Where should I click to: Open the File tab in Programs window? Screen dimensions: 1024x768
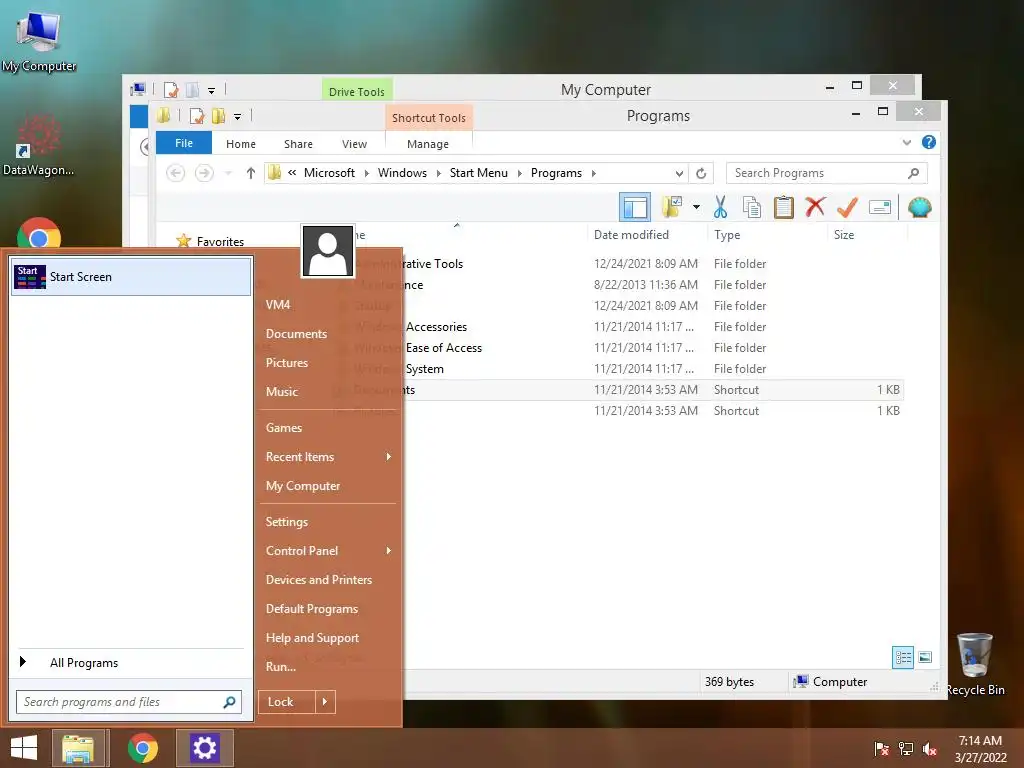tap(184, 143)
